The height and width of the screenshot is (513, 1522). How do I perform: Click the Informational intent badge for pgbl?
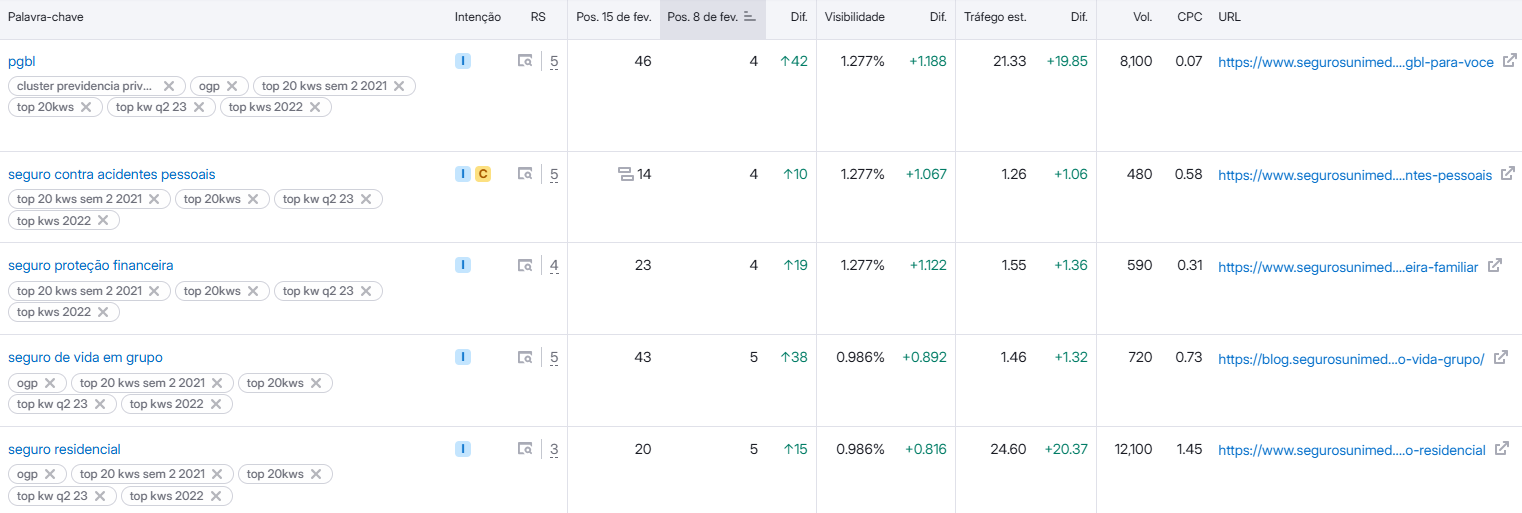pos(462,61)
